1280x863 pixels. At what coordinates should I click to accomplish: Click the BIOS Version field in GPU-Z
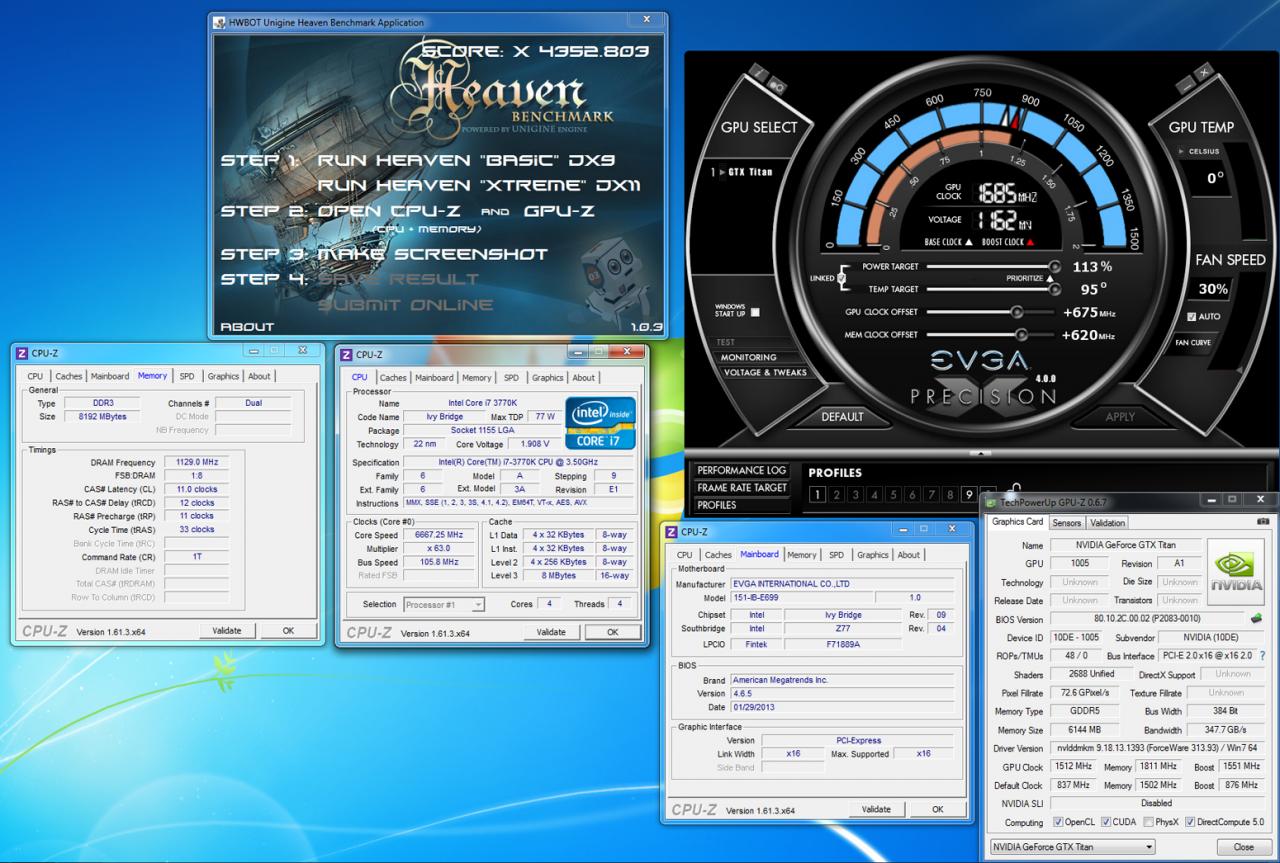[1147, 619]
